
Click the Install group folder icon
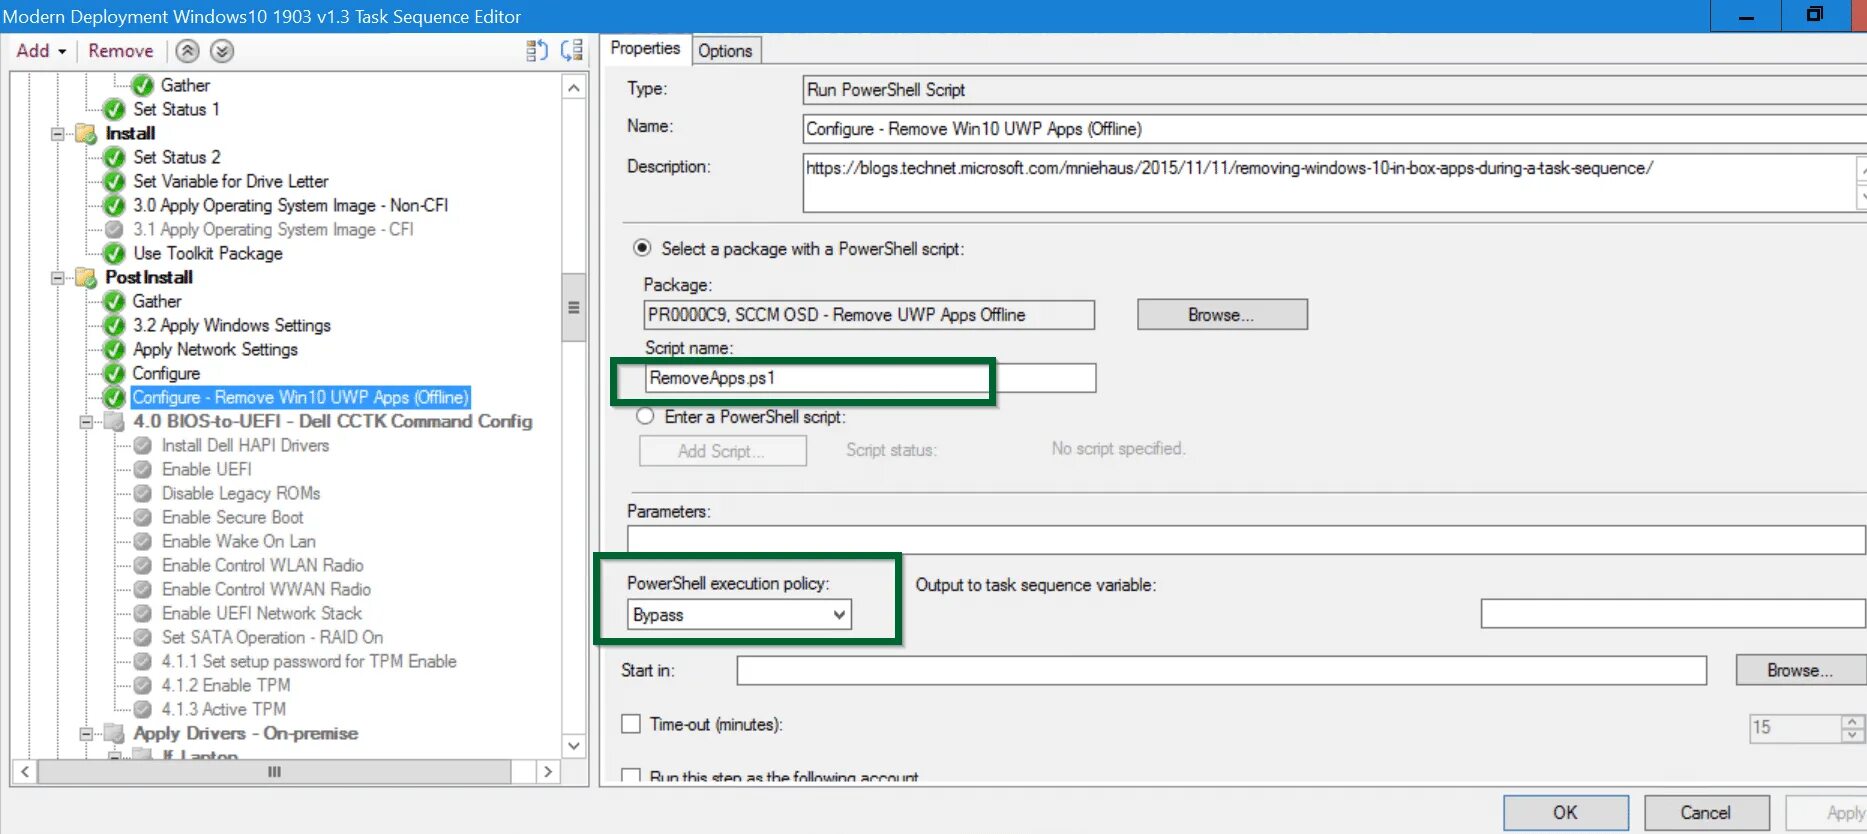tap(87, 133)
